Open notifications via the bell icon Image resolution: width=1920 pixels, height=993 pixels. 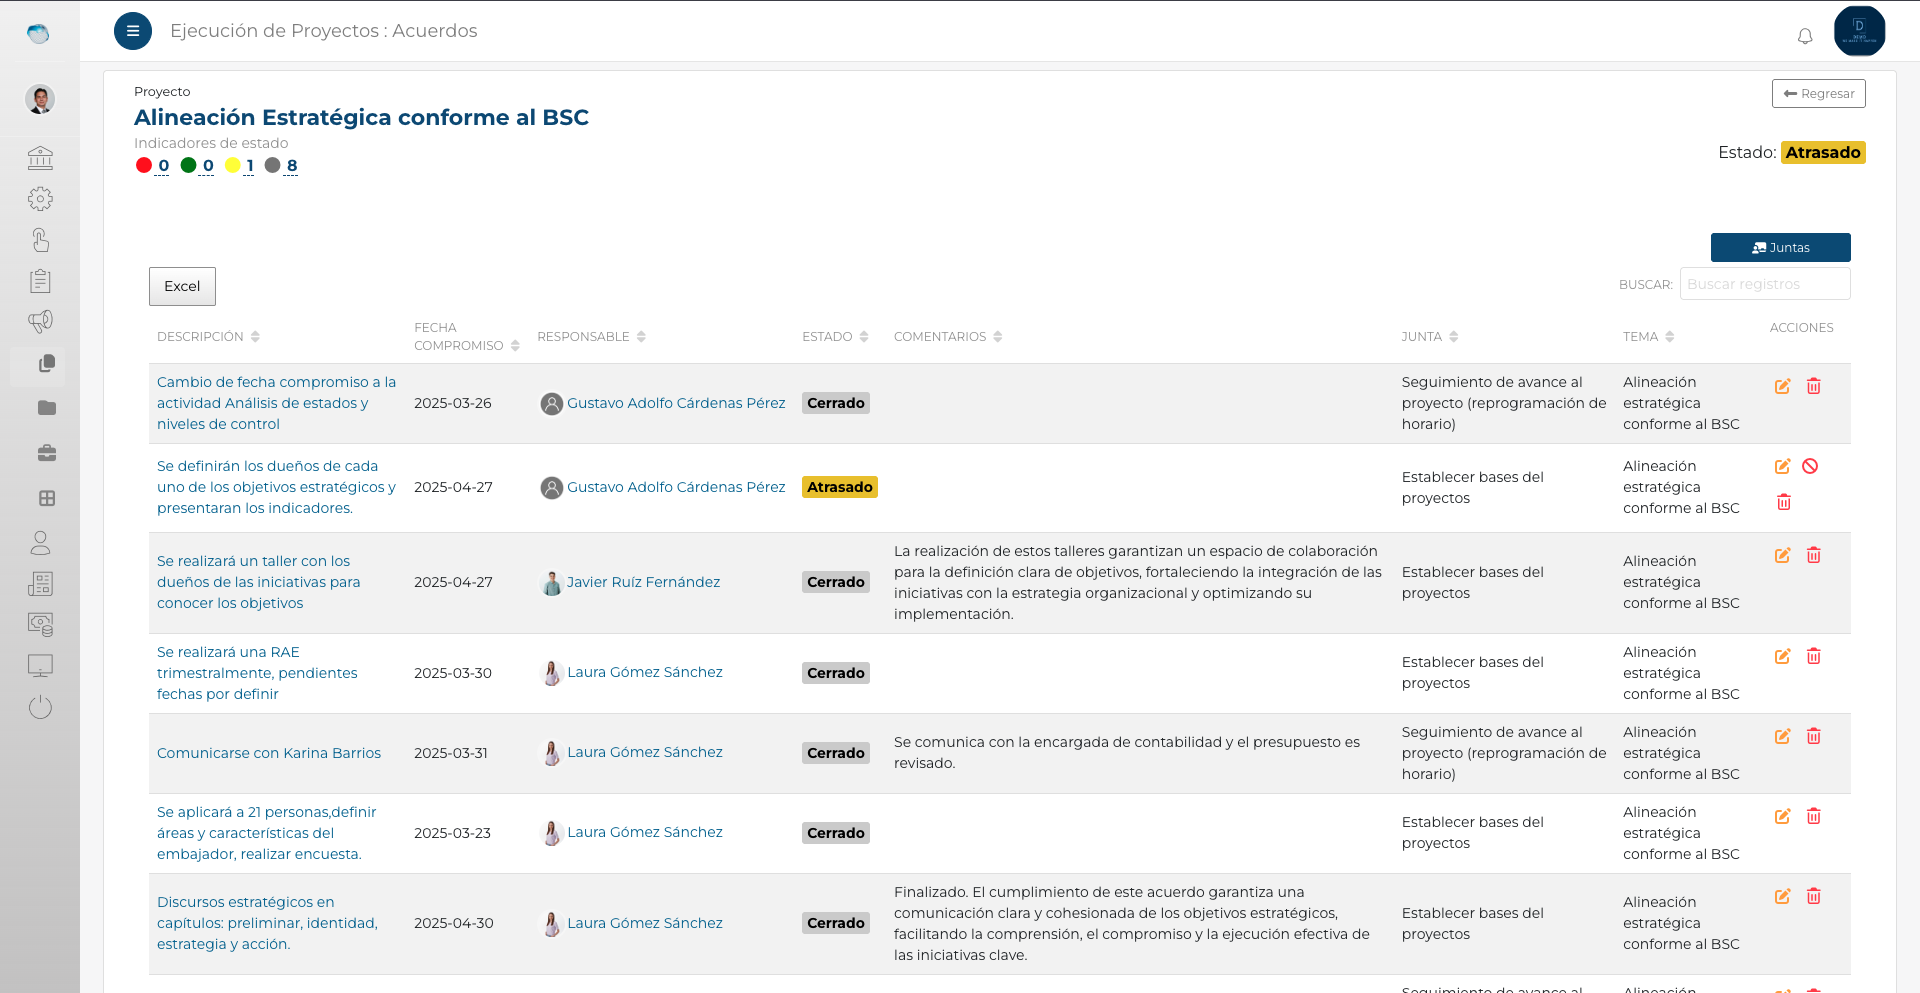tap(1805, 36)
